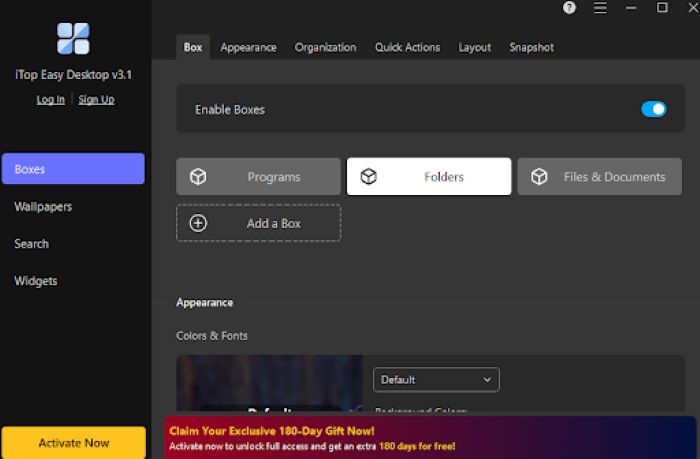Switch to the Appearance tab
700x459 pixels.
(248, 47)
